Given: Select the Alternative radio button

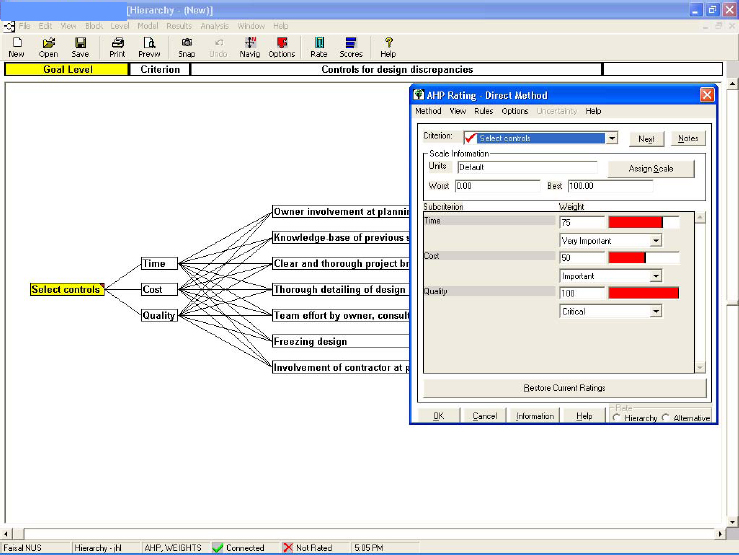Looking at the screenshot, I should (x=665, y=417).
